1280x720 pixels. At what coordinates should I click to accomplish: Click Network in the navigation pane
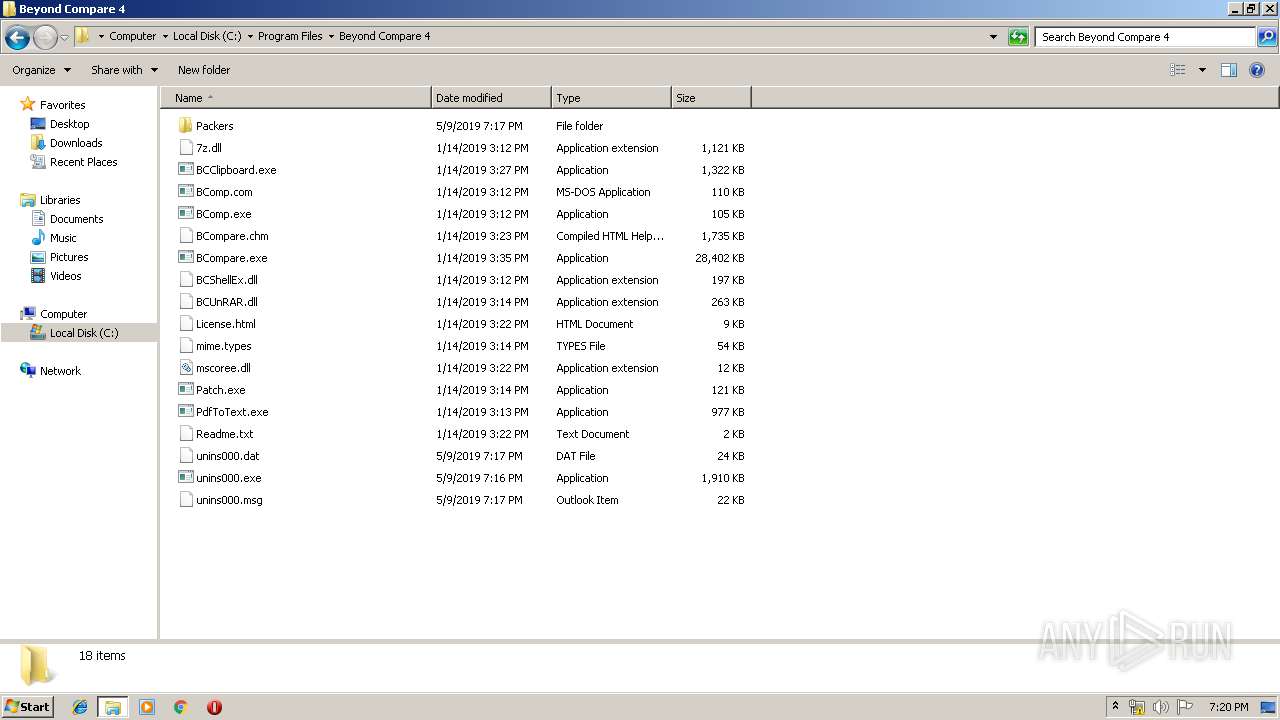[60, 371]
